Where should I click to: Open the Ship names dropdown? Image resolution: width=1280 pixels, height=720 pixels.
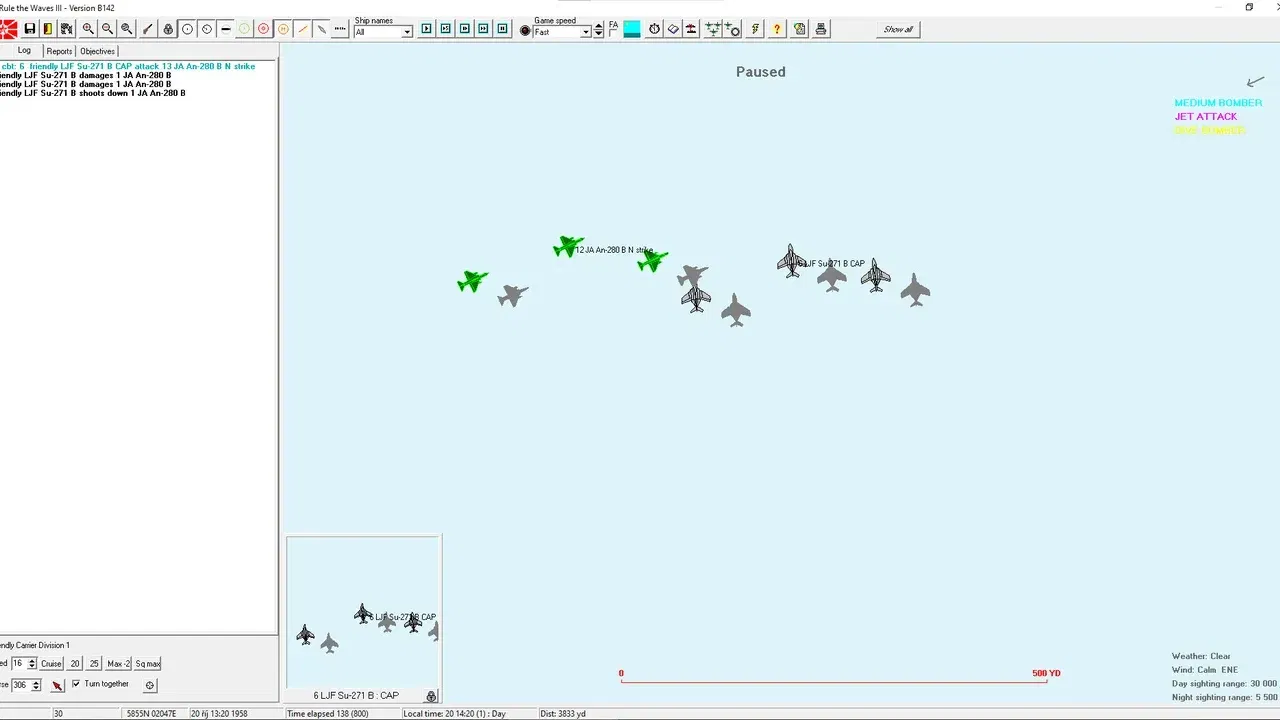pos(407,31)
